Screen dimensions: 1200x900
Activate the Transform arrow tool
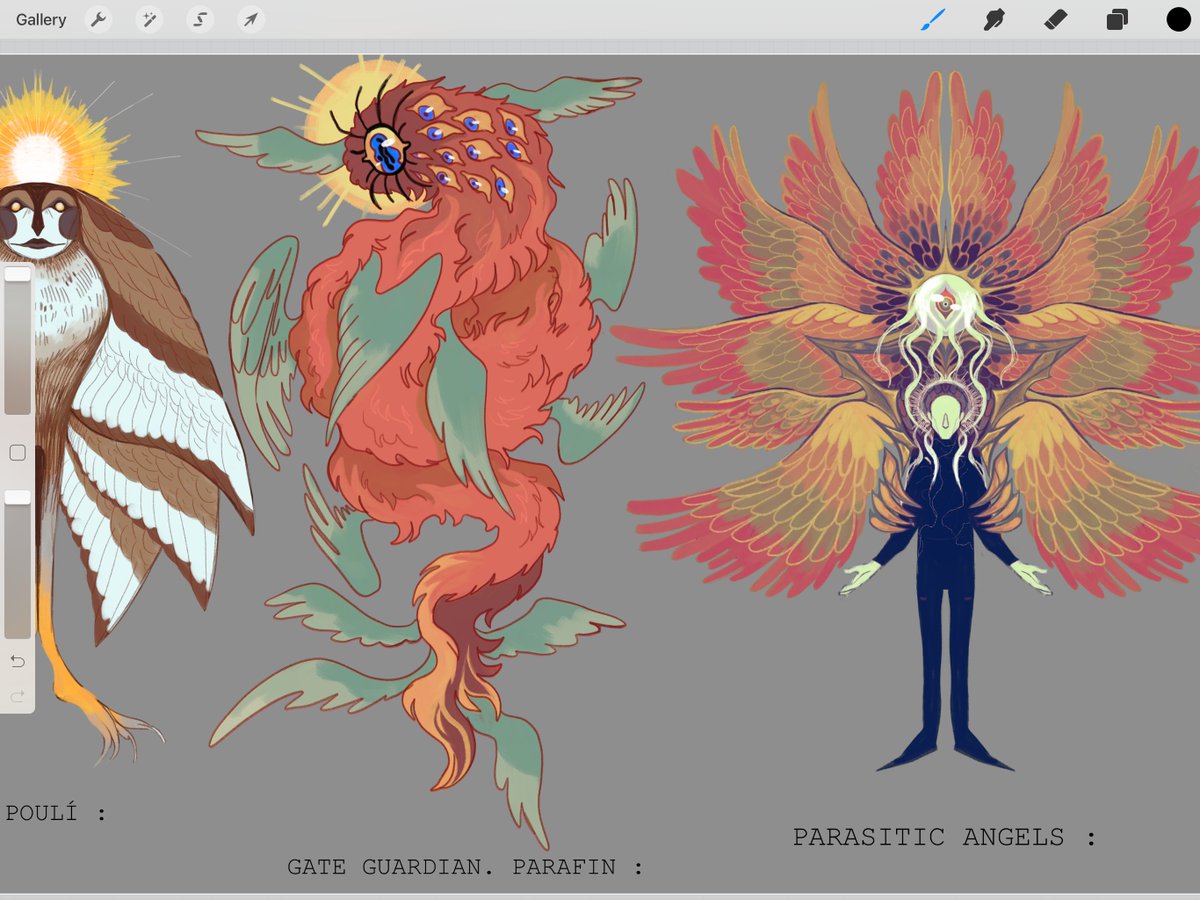coord(251,20)
